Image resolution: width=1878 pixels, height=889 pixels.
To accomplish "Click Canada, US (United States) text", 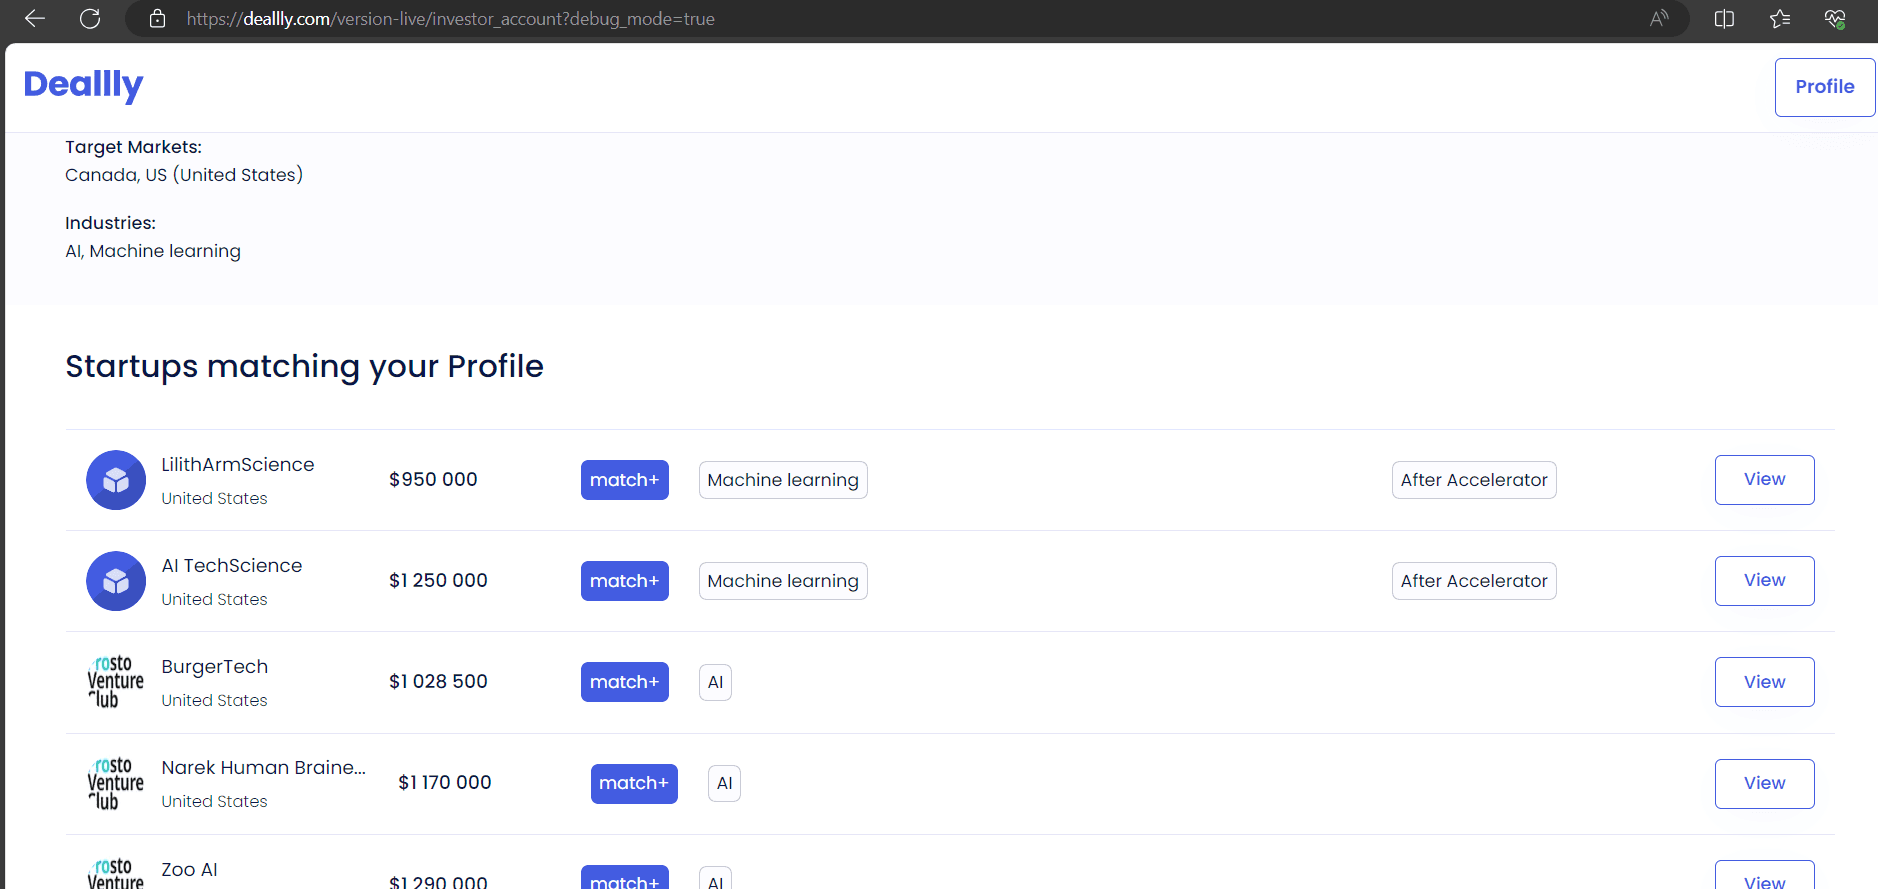I will pos(184,175).
